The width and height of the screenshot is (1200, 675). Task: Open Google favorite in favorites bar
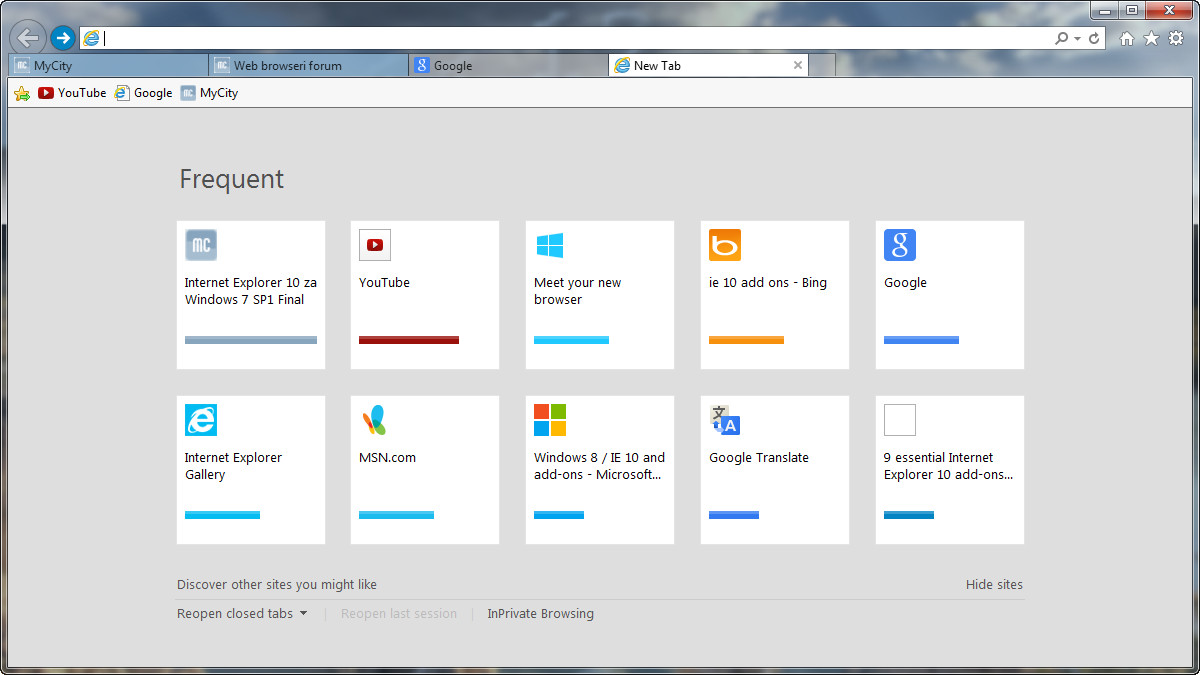coord(143,93)
